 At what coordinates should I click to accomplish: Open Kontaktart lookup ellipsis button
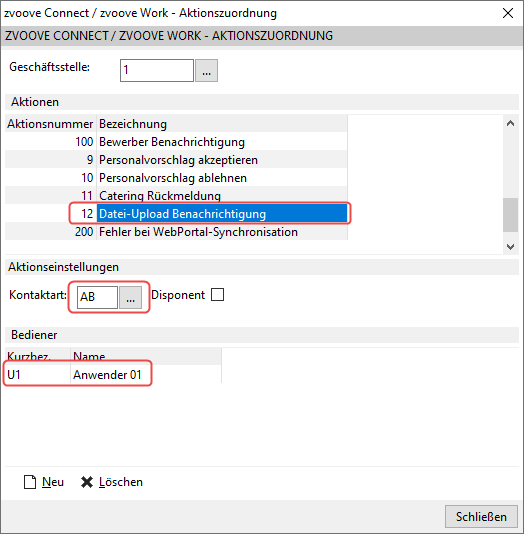click(130, 297)
